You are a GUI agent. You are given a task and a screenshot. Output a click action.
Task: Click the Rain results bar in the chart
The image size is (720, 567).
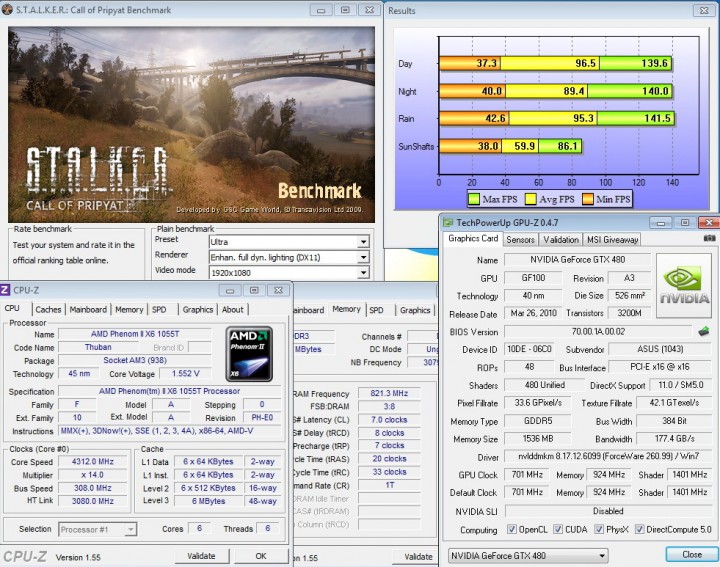tap(557, 118)
